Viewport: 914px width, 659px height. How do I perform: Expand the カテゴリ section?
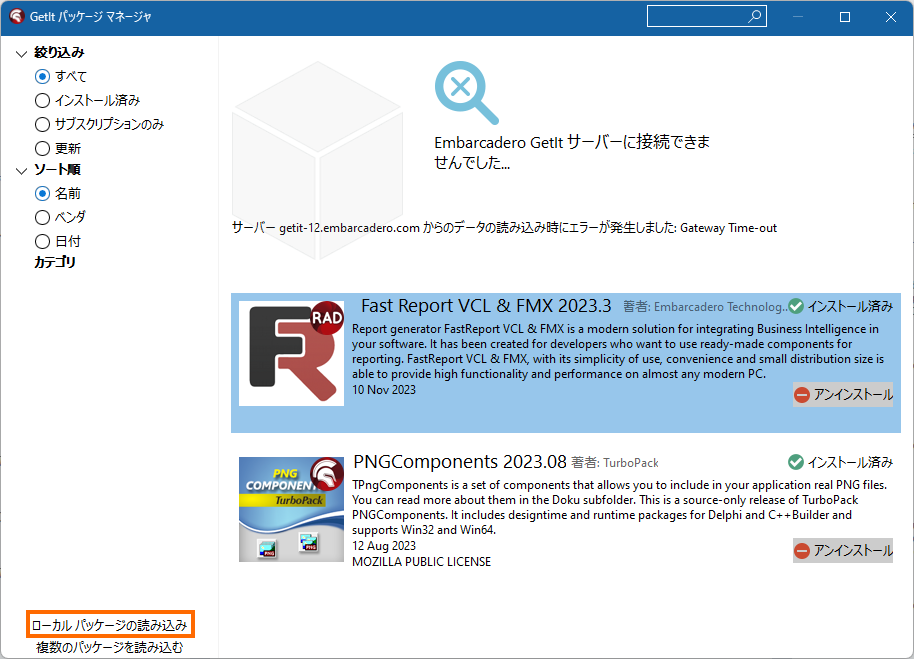[56, 262]
